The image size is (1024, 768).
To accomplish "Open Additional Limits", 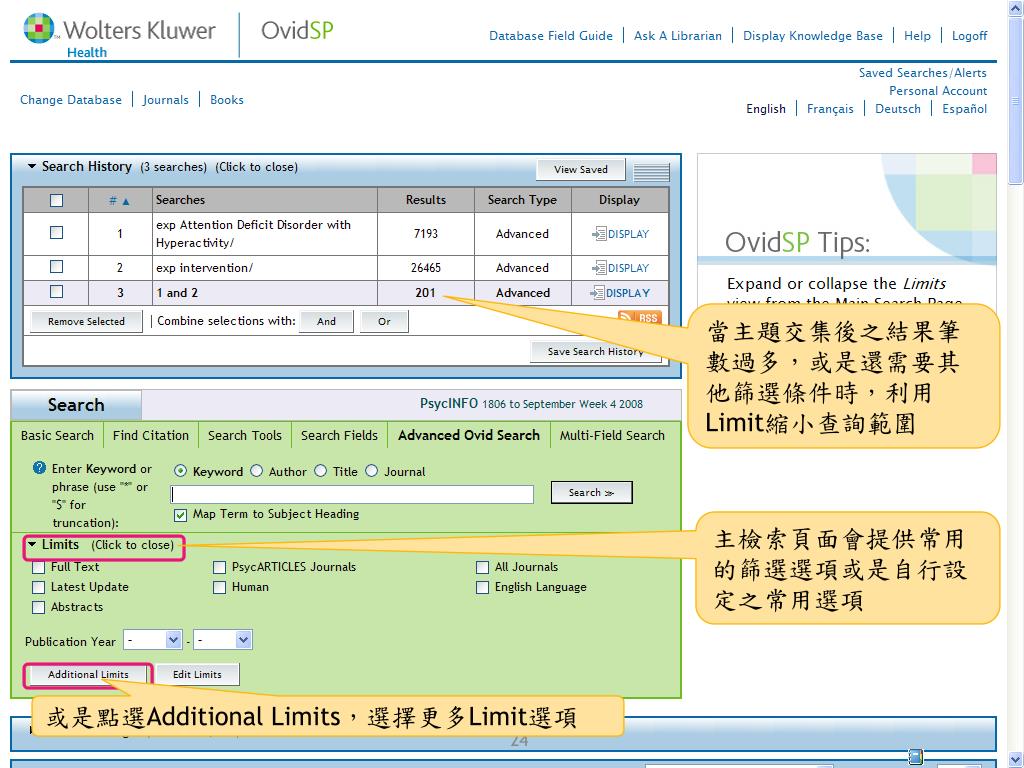I will pyautogui.click(x=88, y=675).
